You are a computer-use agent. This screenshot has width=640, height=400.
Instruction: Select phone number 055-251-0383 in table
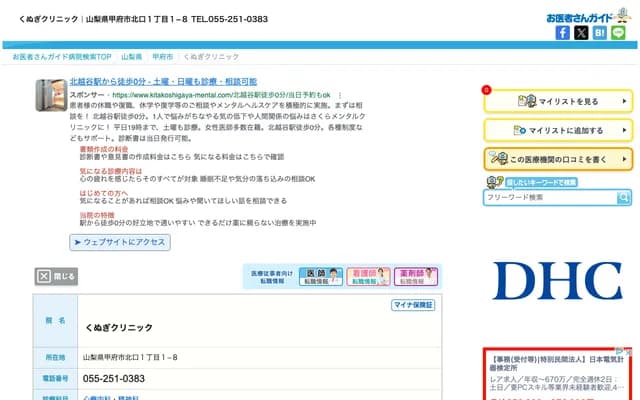[114, 379]
